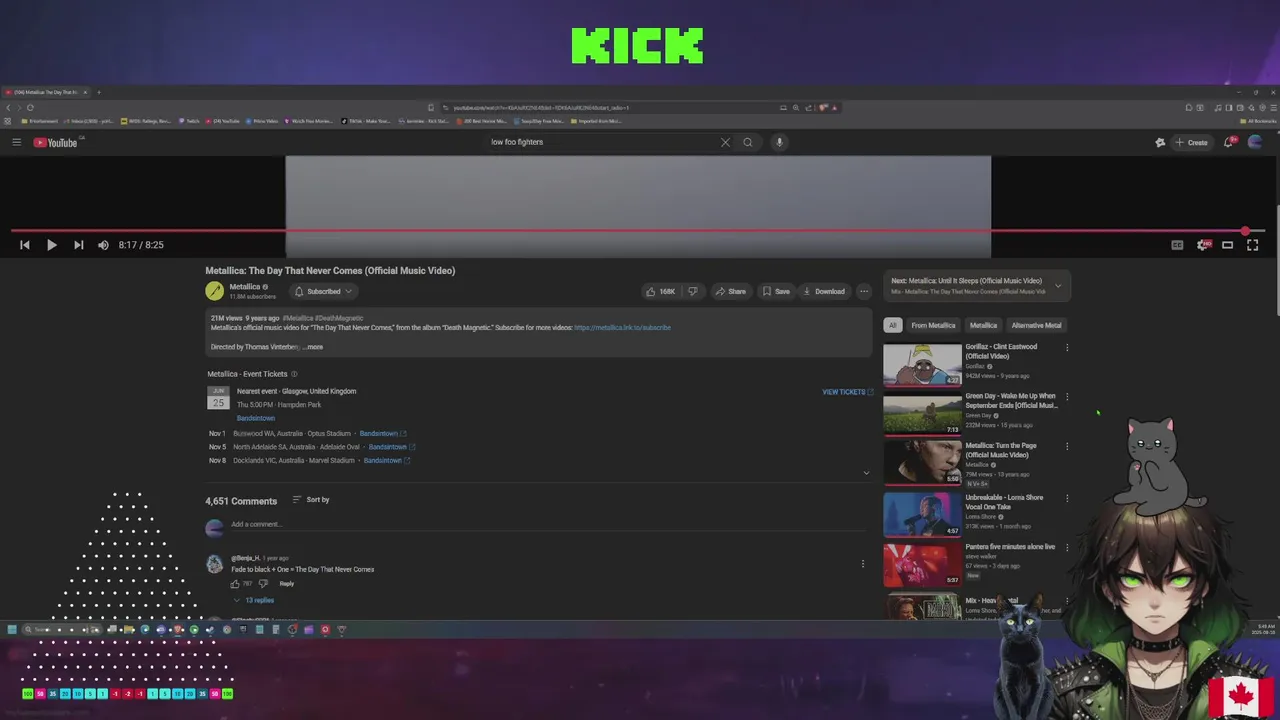Like the Fade to black comment
The width and height of the screenshot is (1280, 720).
[236, 583]
